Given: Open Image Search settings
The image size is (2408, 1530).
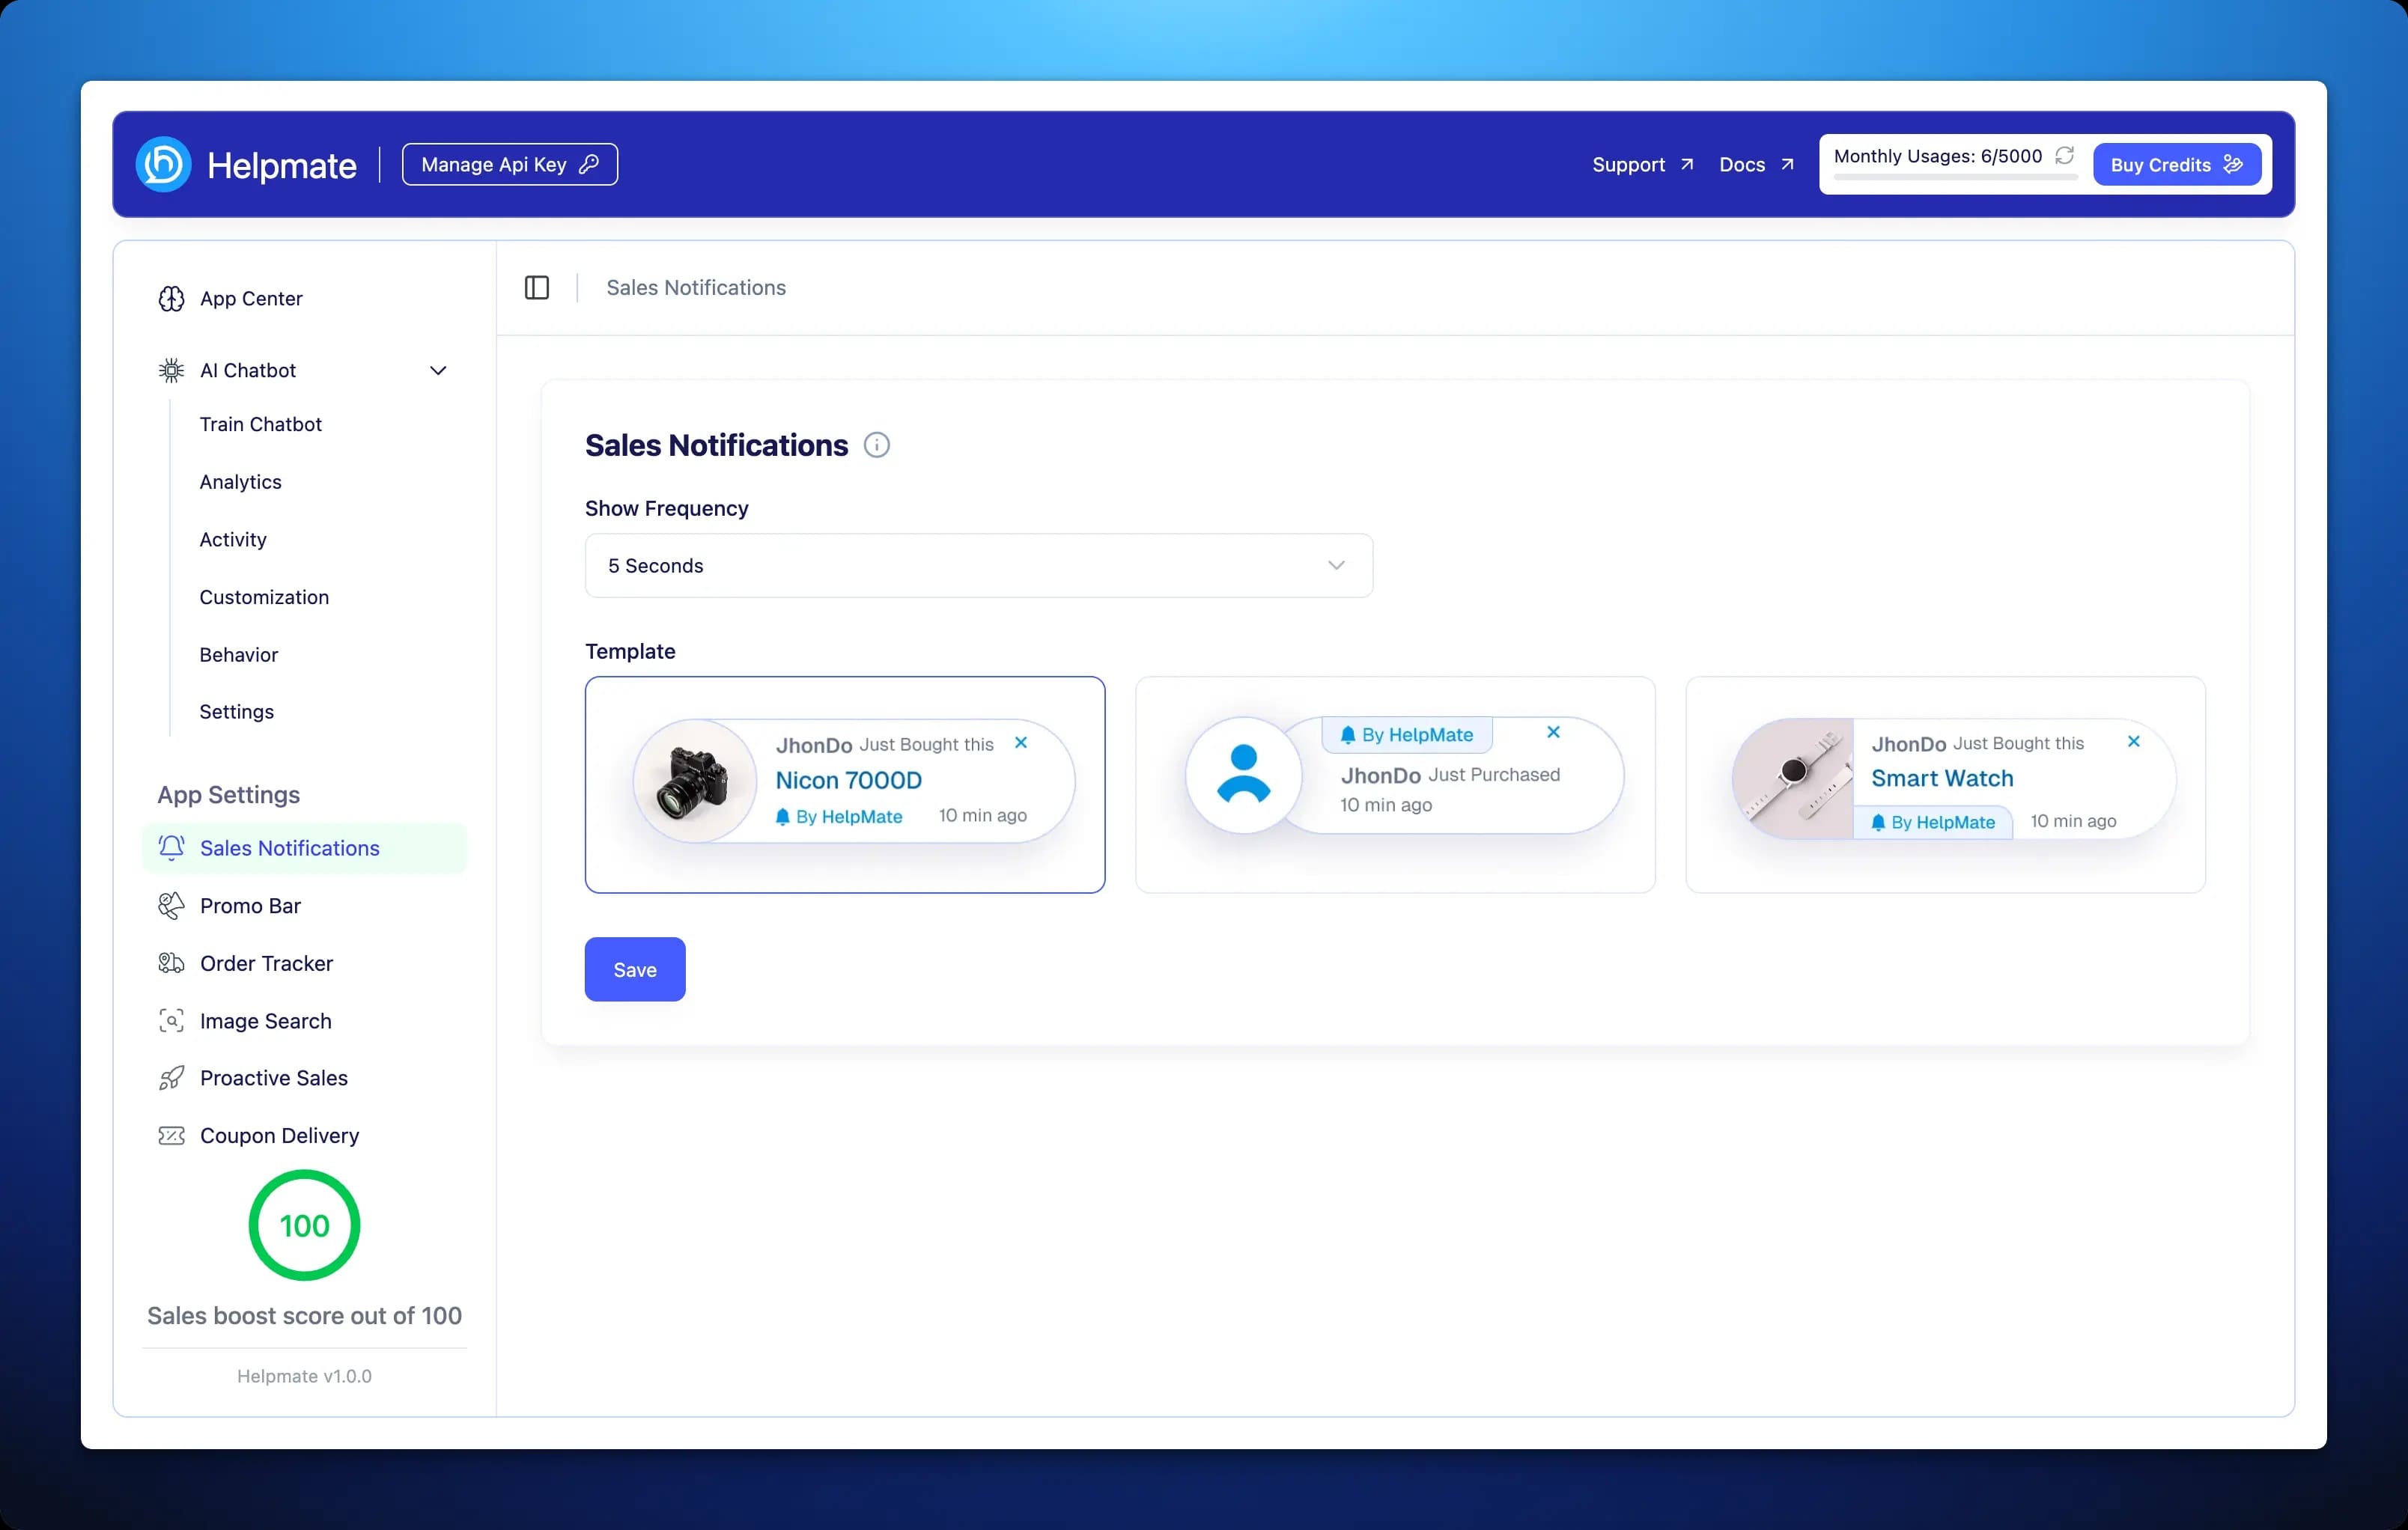Looking at the screenshot, I should (265, 1021).
